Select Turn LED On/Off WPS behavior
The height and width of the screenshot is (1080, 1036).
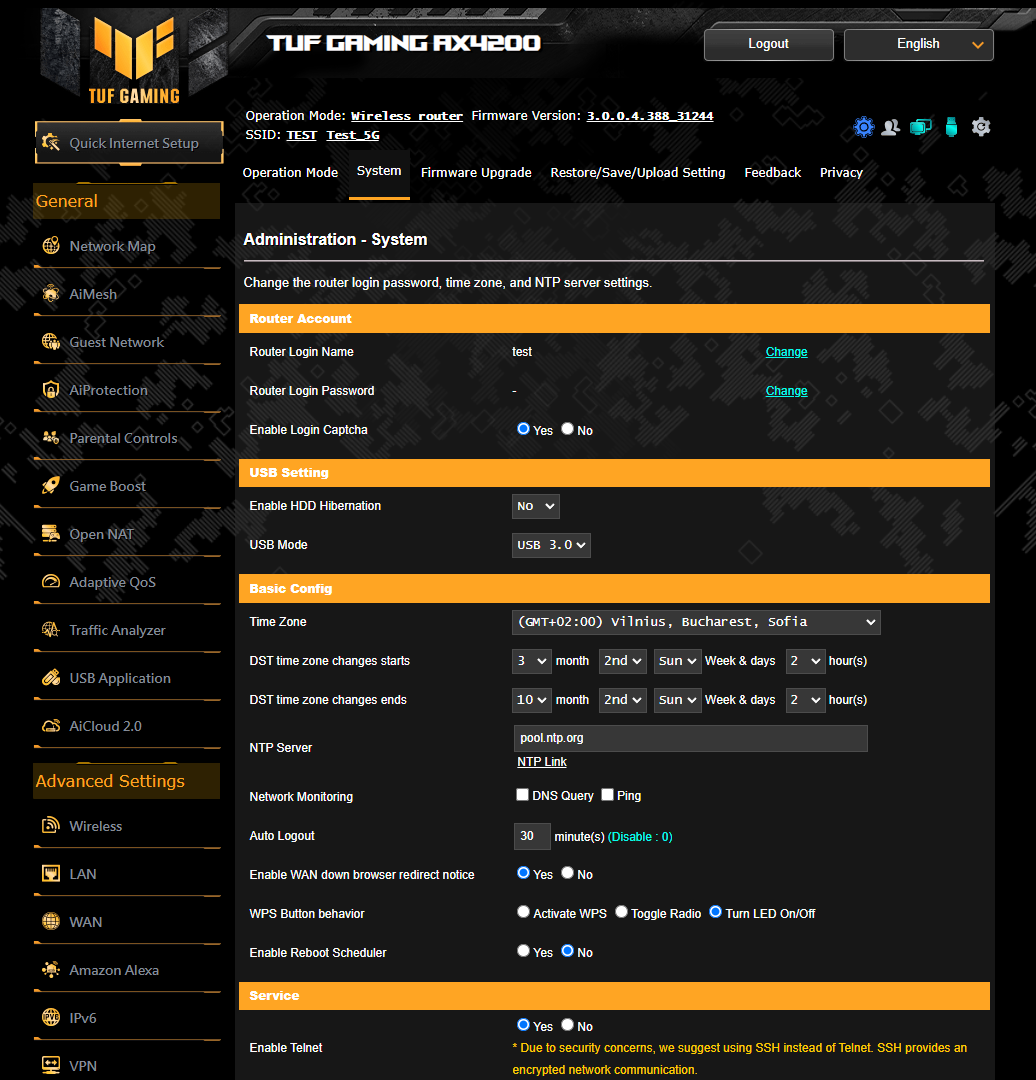[x=716, y=913]
